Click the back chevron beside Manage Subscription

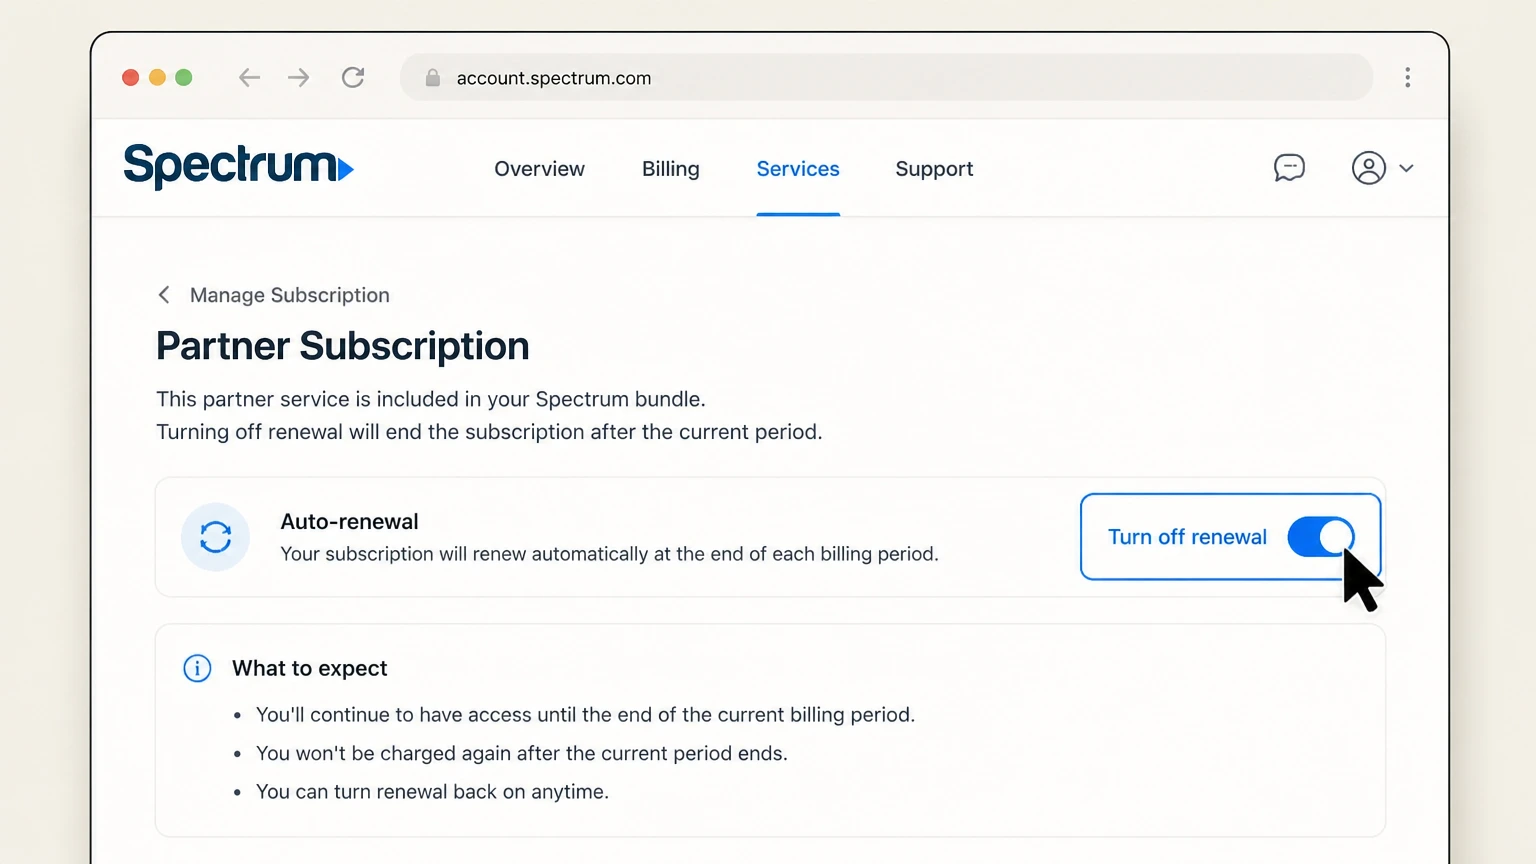coord(164,295)
